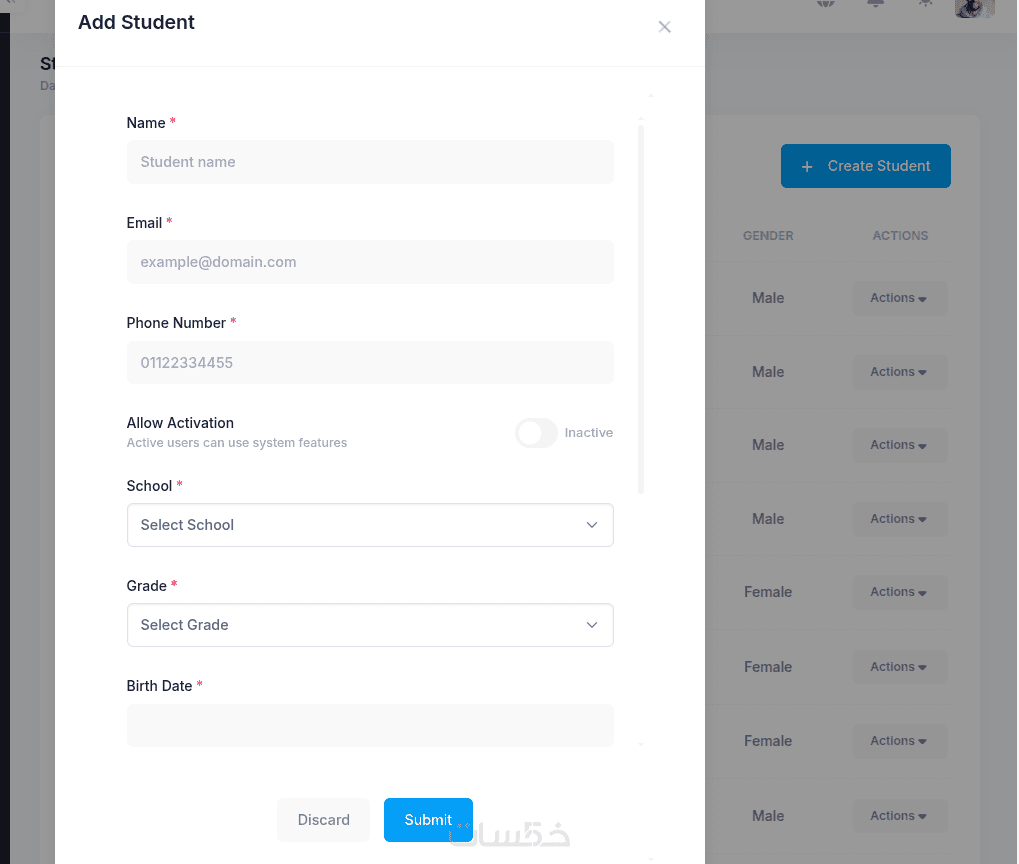Screen dimensions: 1019x864
Task: Submit the Add Student form
Action: 428,820
